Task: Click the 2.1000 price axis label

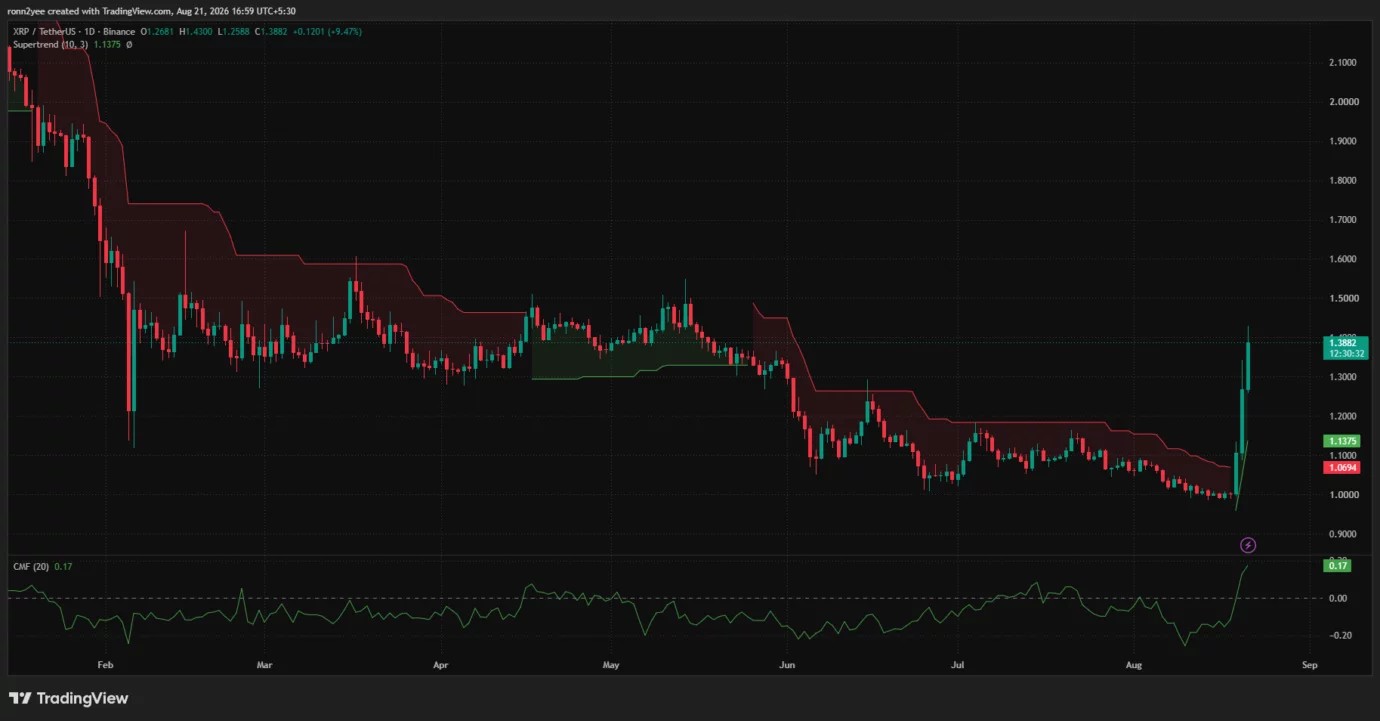Action: coord(1343,62)
